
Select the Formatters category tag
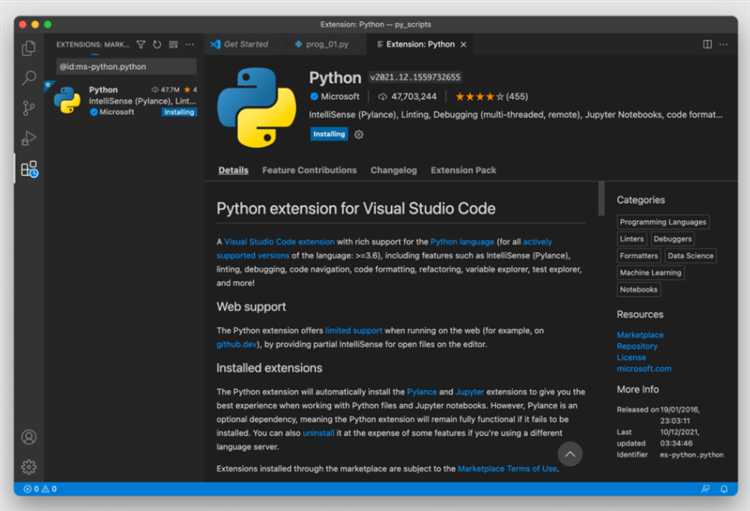point(639,256)
